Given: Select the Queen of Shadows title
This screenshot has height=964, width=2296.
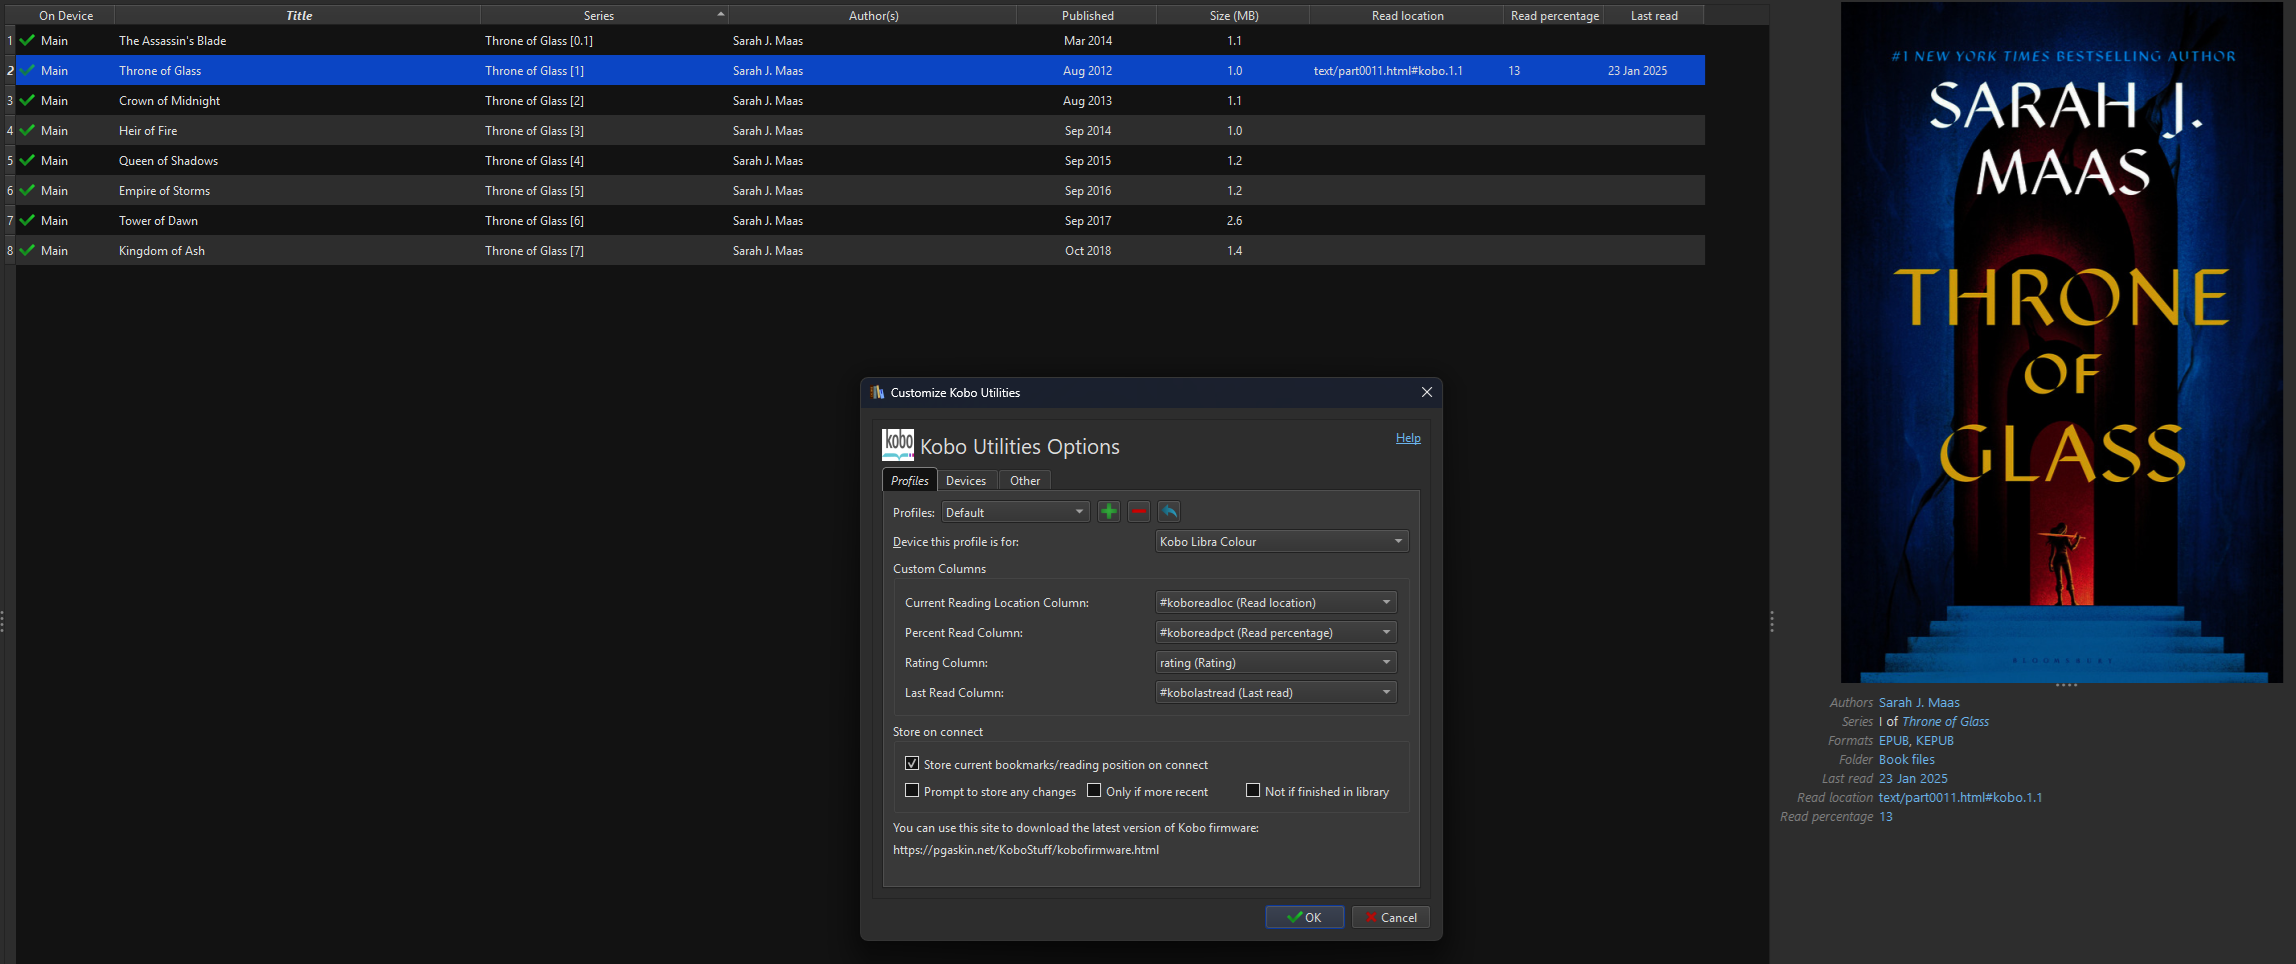Looking at the screenshot, I should (168, 161).
